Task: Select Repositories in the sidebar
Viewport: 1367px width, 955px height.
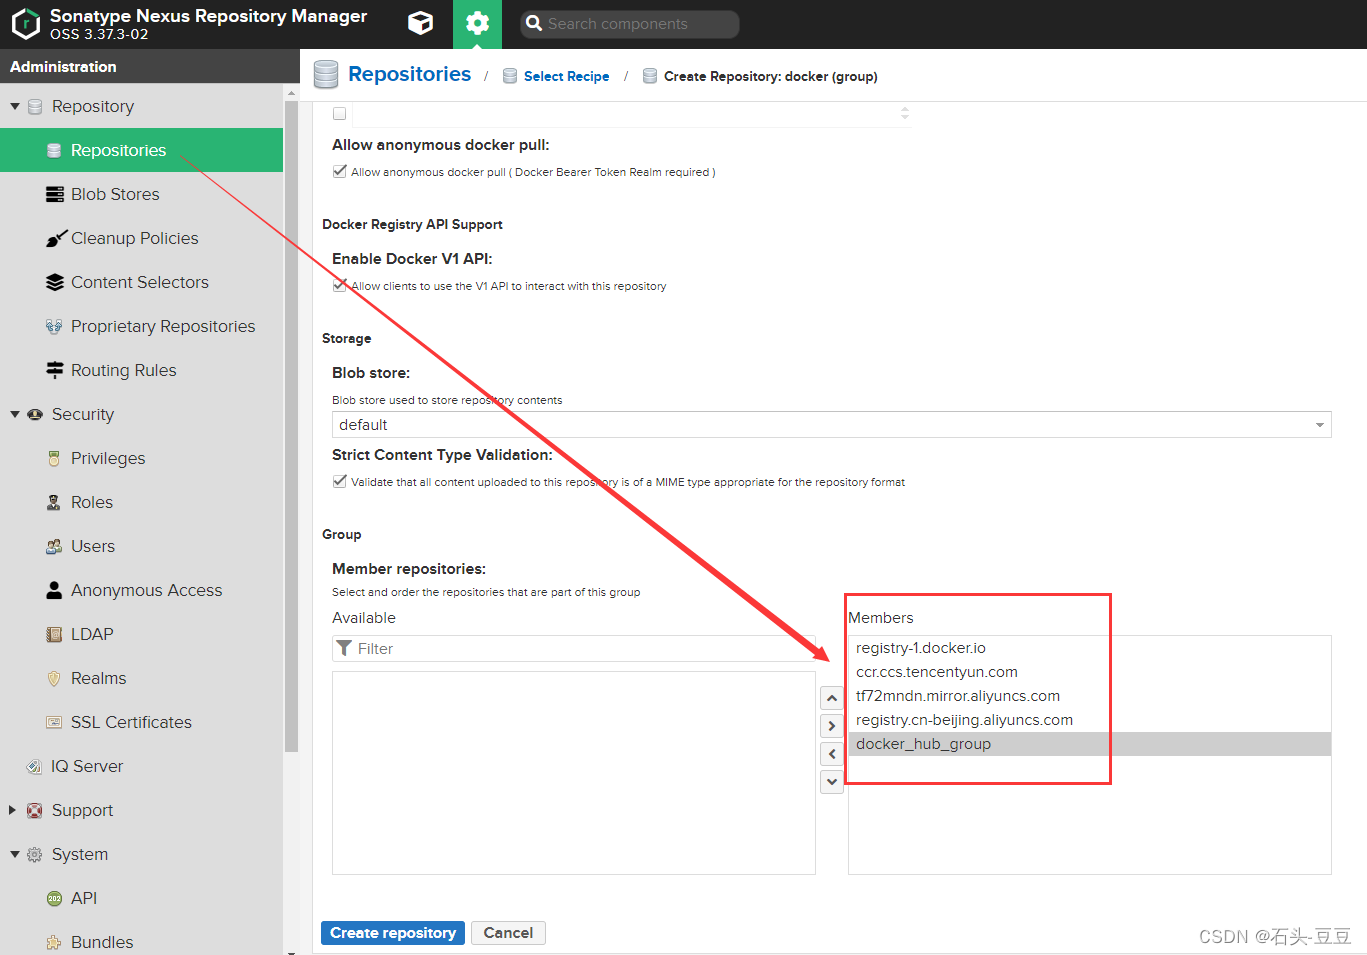Action: coord(141,150)
